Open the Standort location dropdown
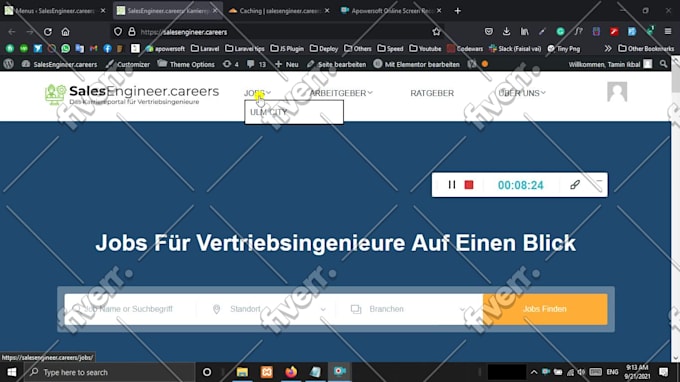 [x=269, y=309]
